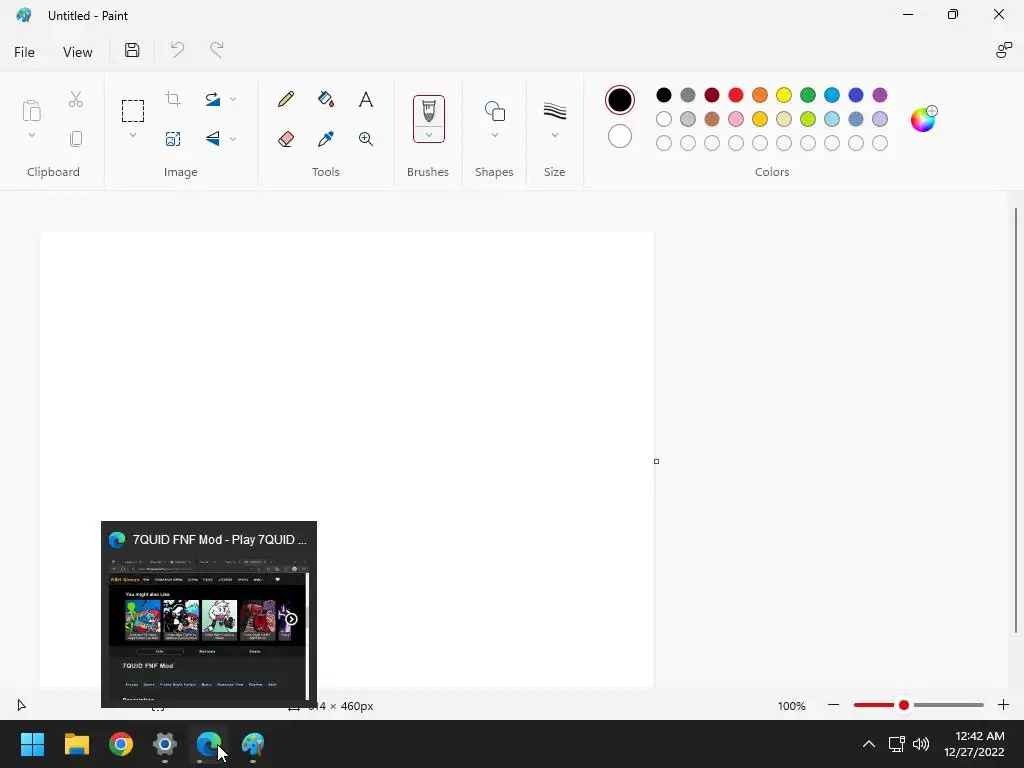Expand the Shapes dropdown chevron
This screenshot has width=1024, height=768.
494,135
